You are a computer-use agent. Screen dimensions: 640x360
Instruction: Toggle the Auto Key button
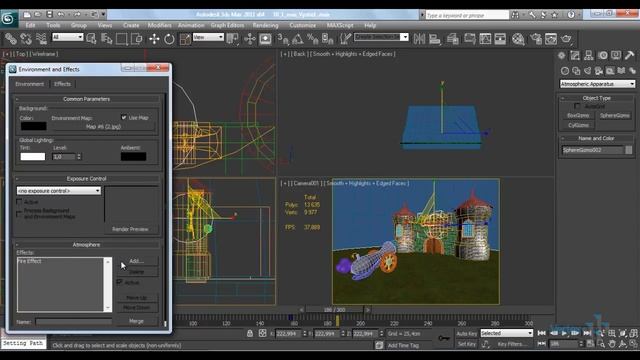[x=467, y=333]
